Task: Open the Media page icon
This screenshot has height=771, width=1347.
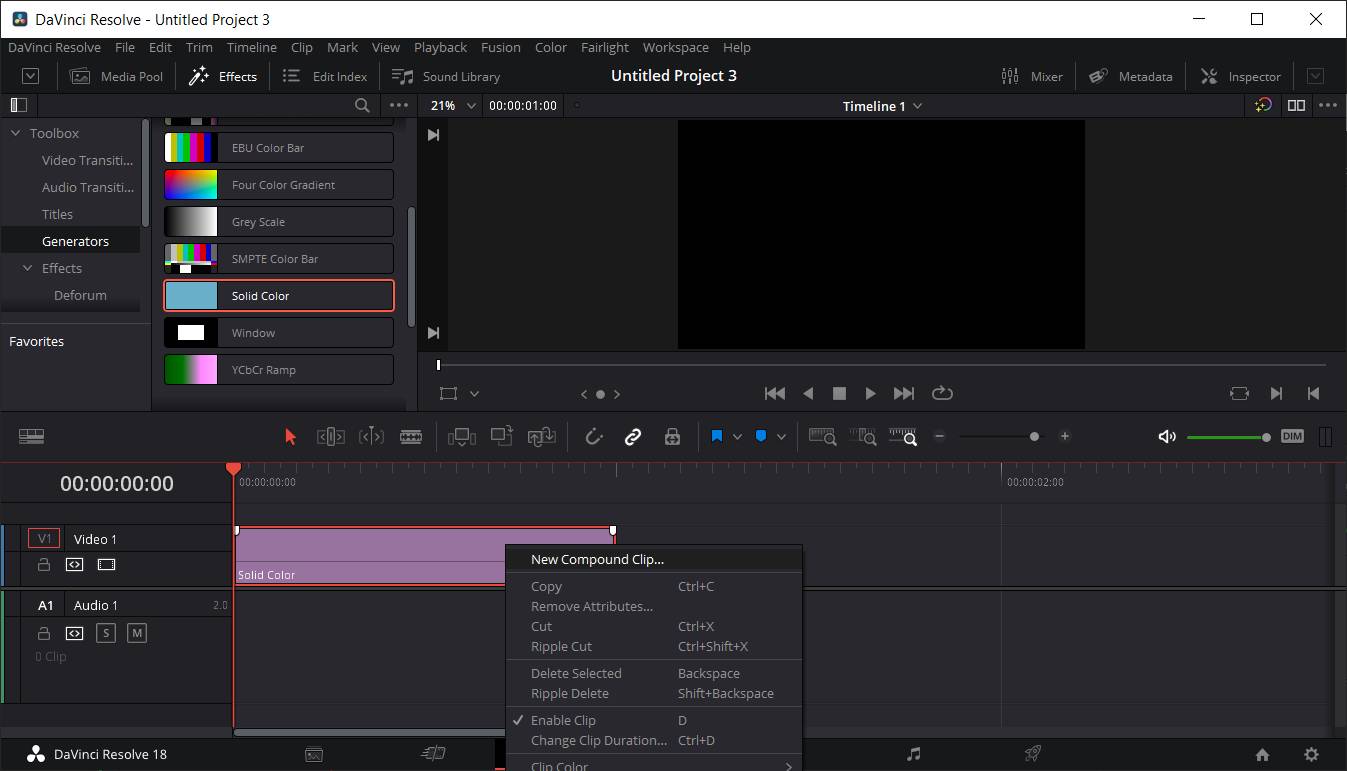Action: [x=314, y=754]
